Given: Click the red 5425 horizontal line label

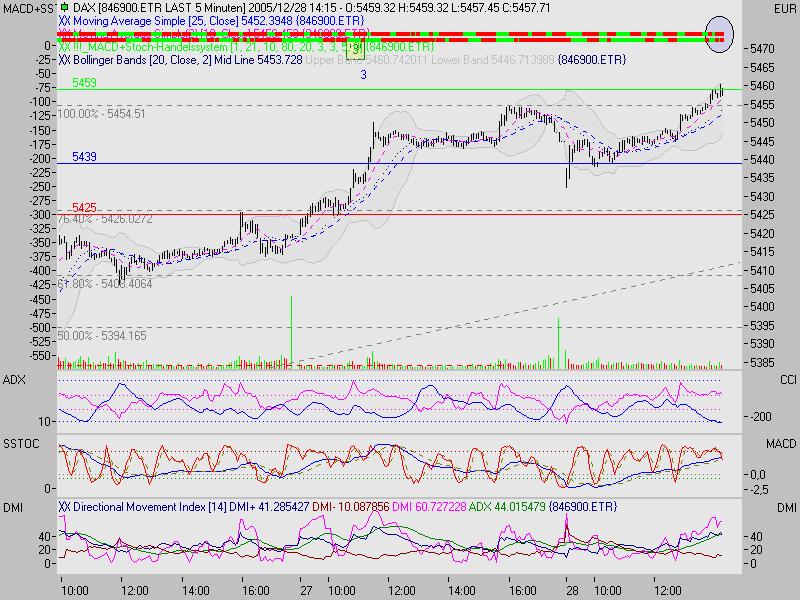Looking at the screenshot, I should click(x=84, y=208).
